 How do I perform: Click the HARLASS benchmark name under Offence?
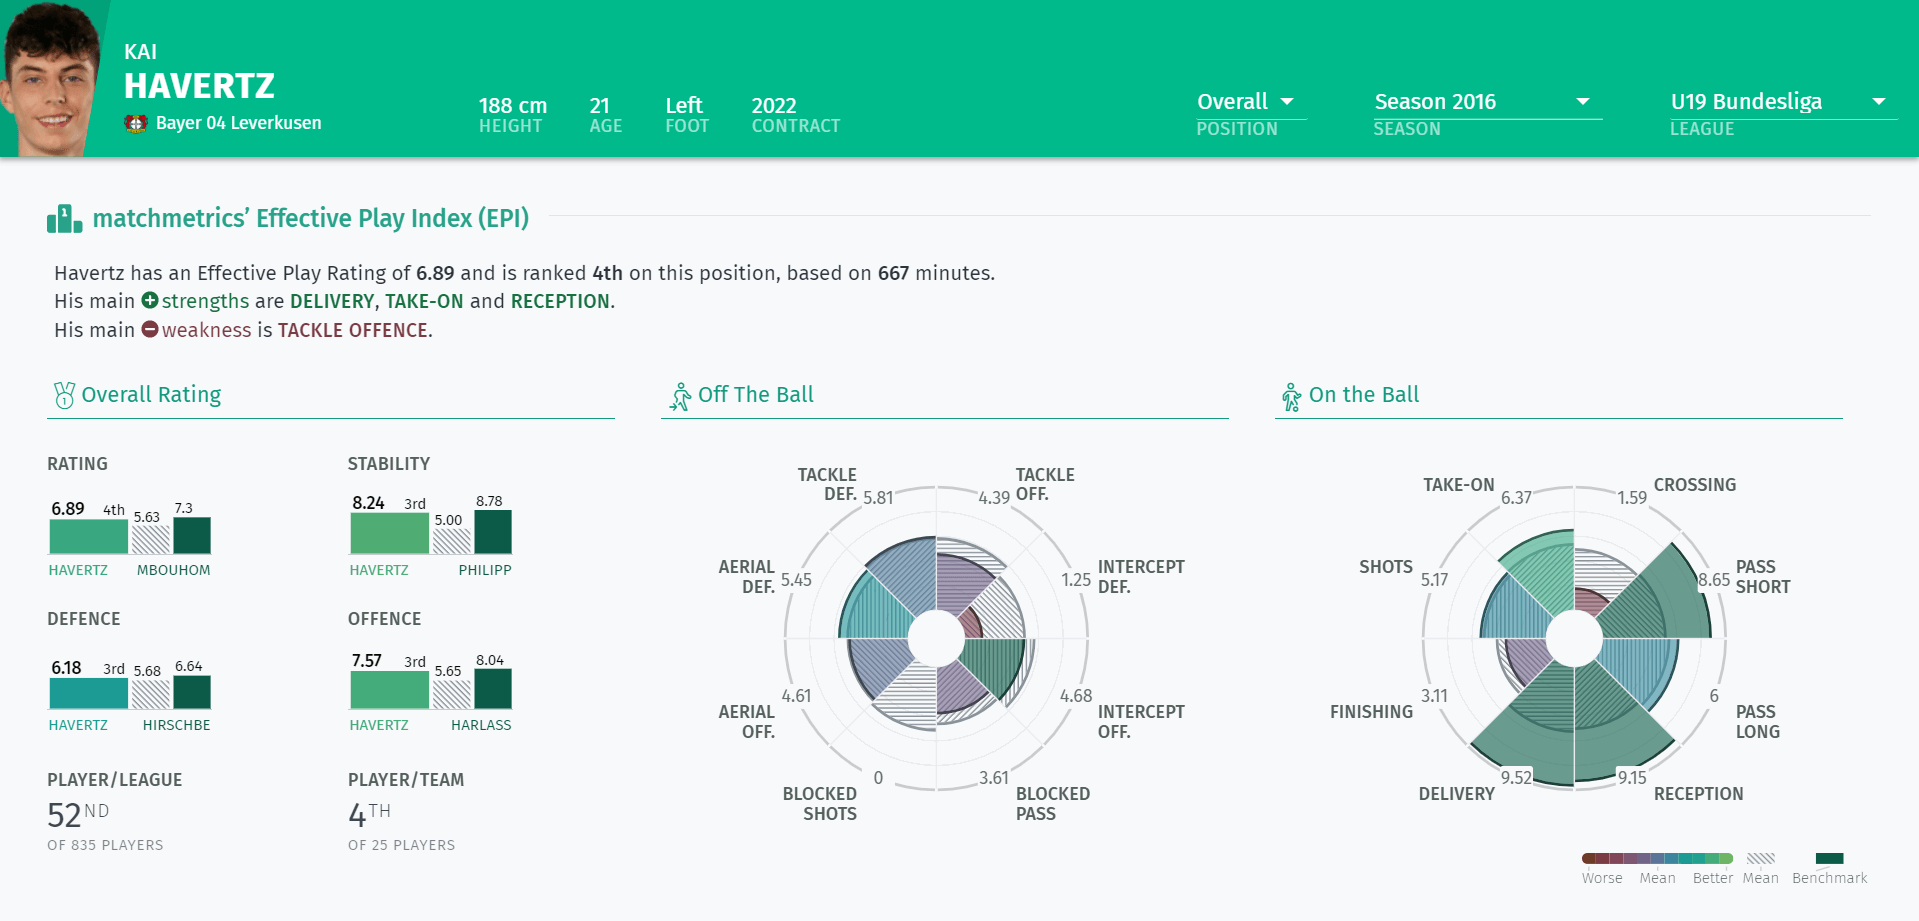coord(481,725)
